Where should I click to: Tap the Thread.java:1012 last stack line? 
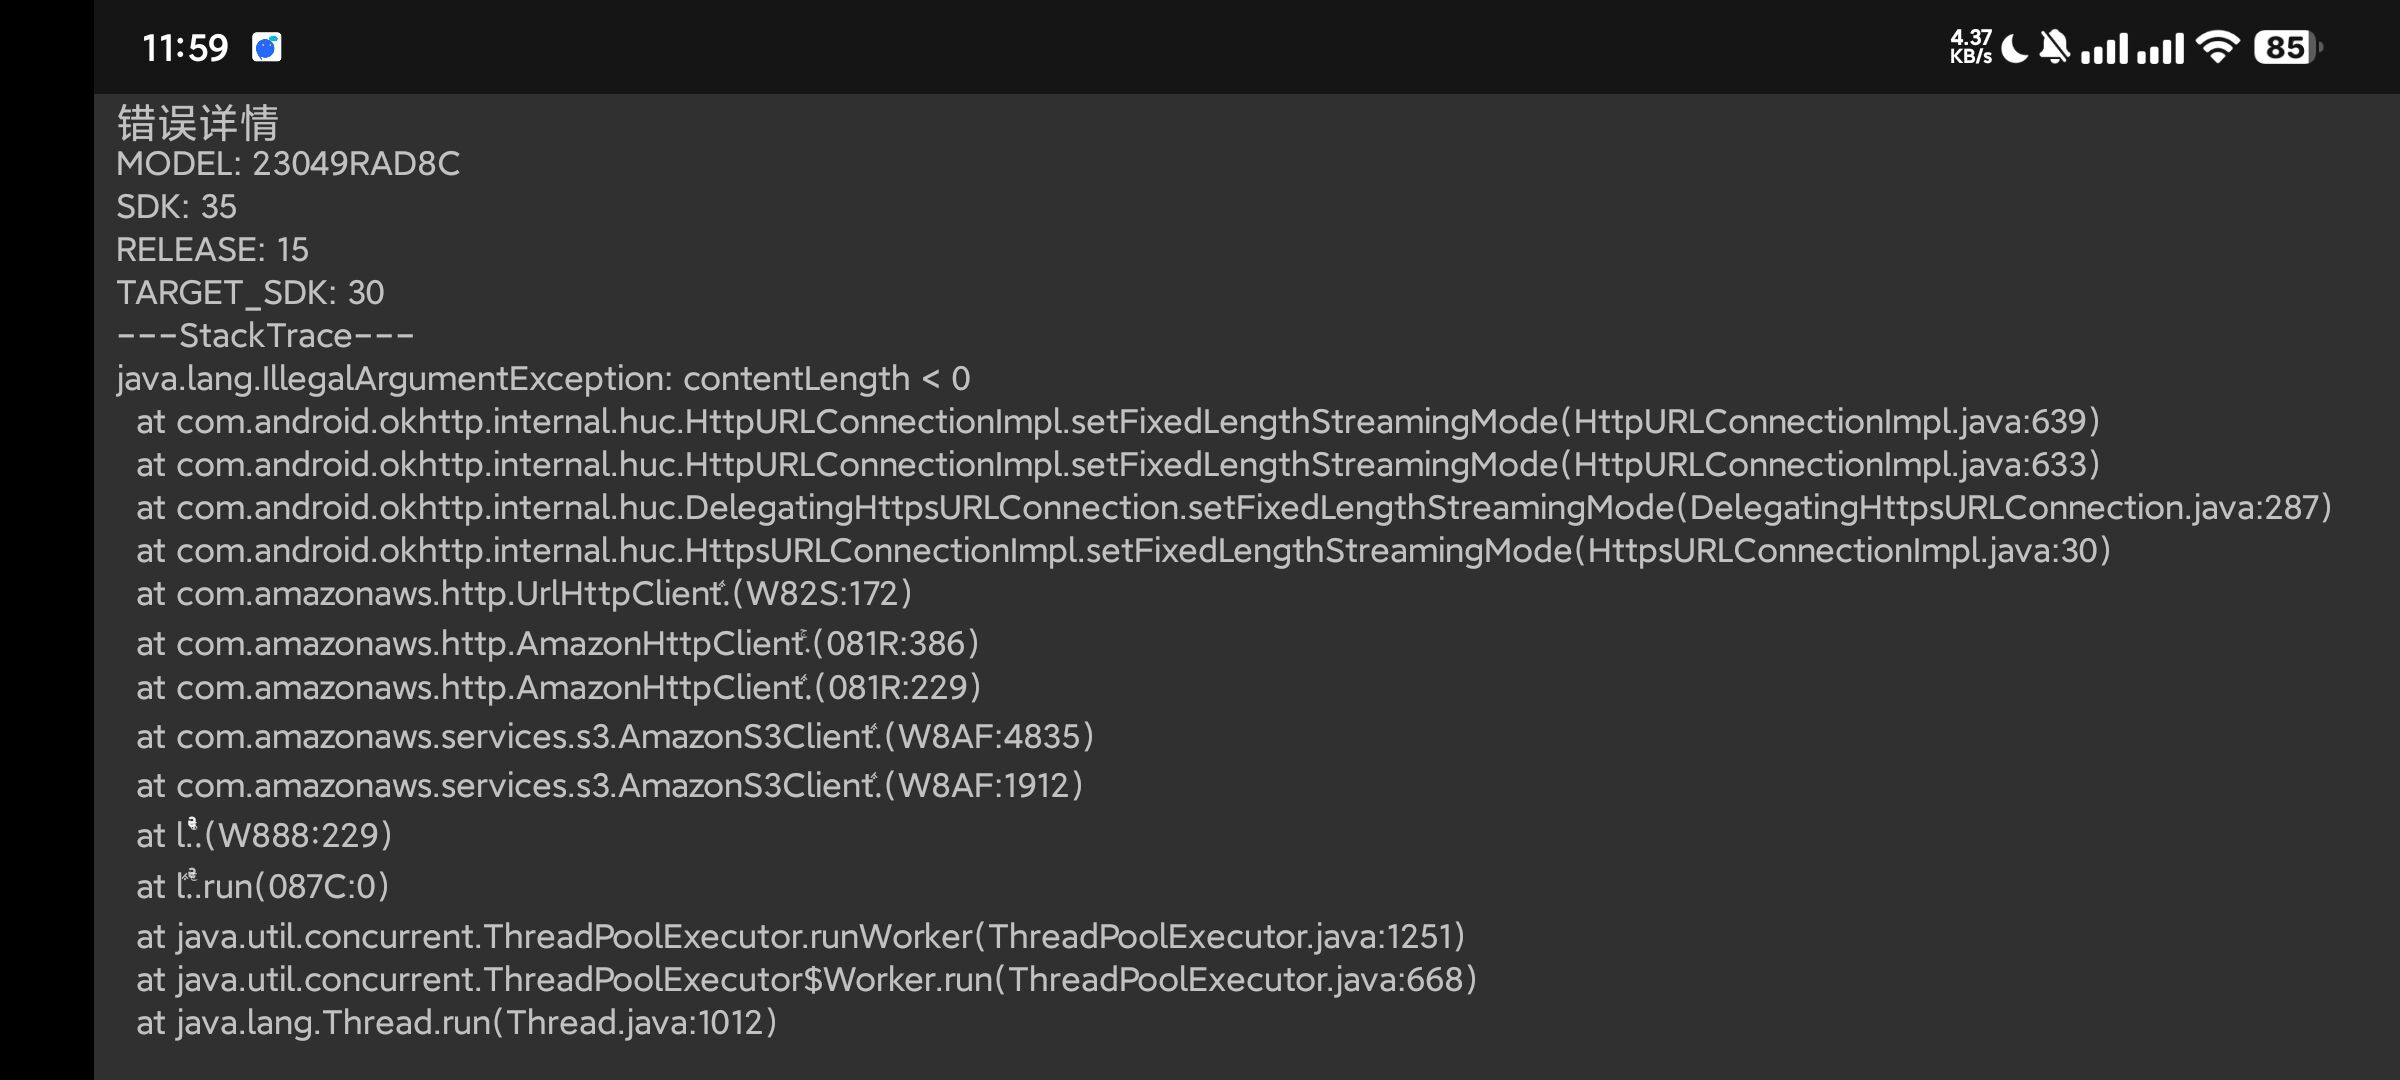[456, 1023]
